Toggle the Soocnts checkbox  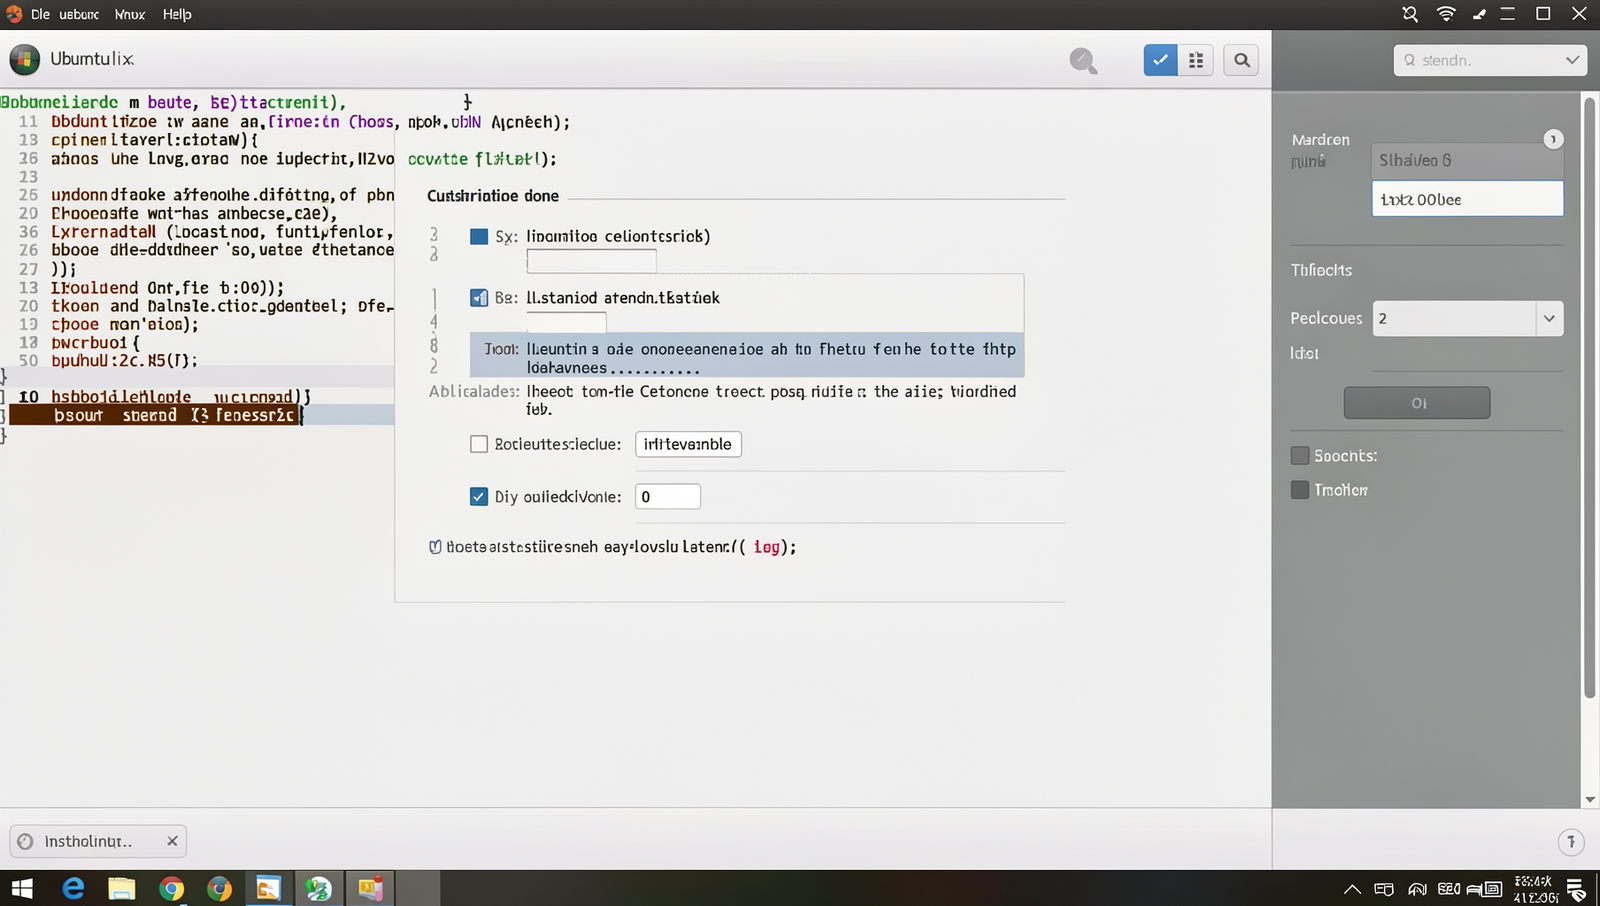tap(1300, 456)
